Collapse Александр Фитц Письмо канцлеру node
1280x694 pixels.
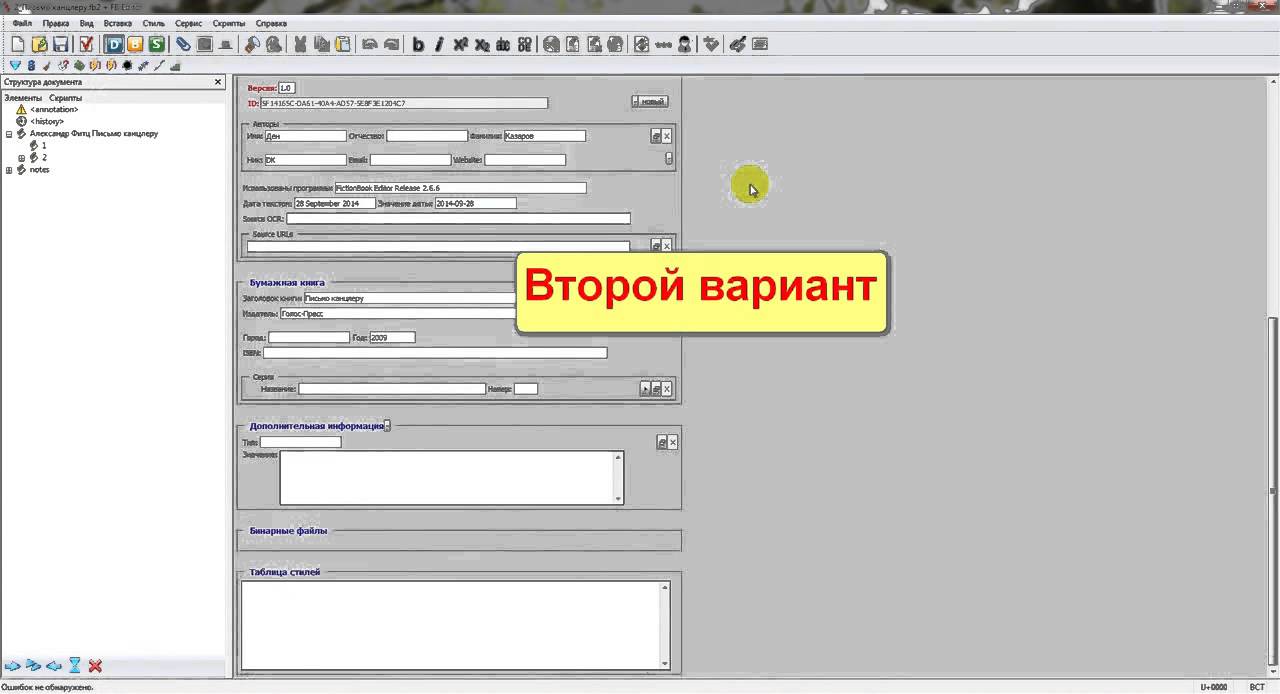coord(9,134)
